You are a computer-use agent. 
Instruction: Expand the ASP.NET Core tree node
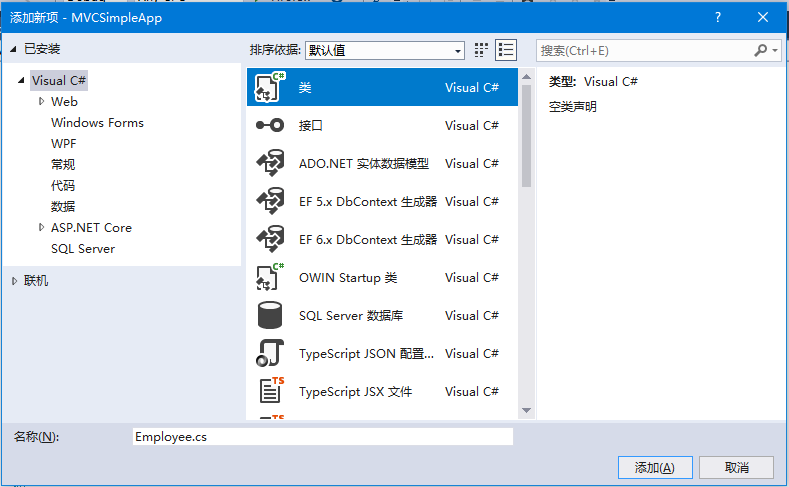(x=41, y=227)
